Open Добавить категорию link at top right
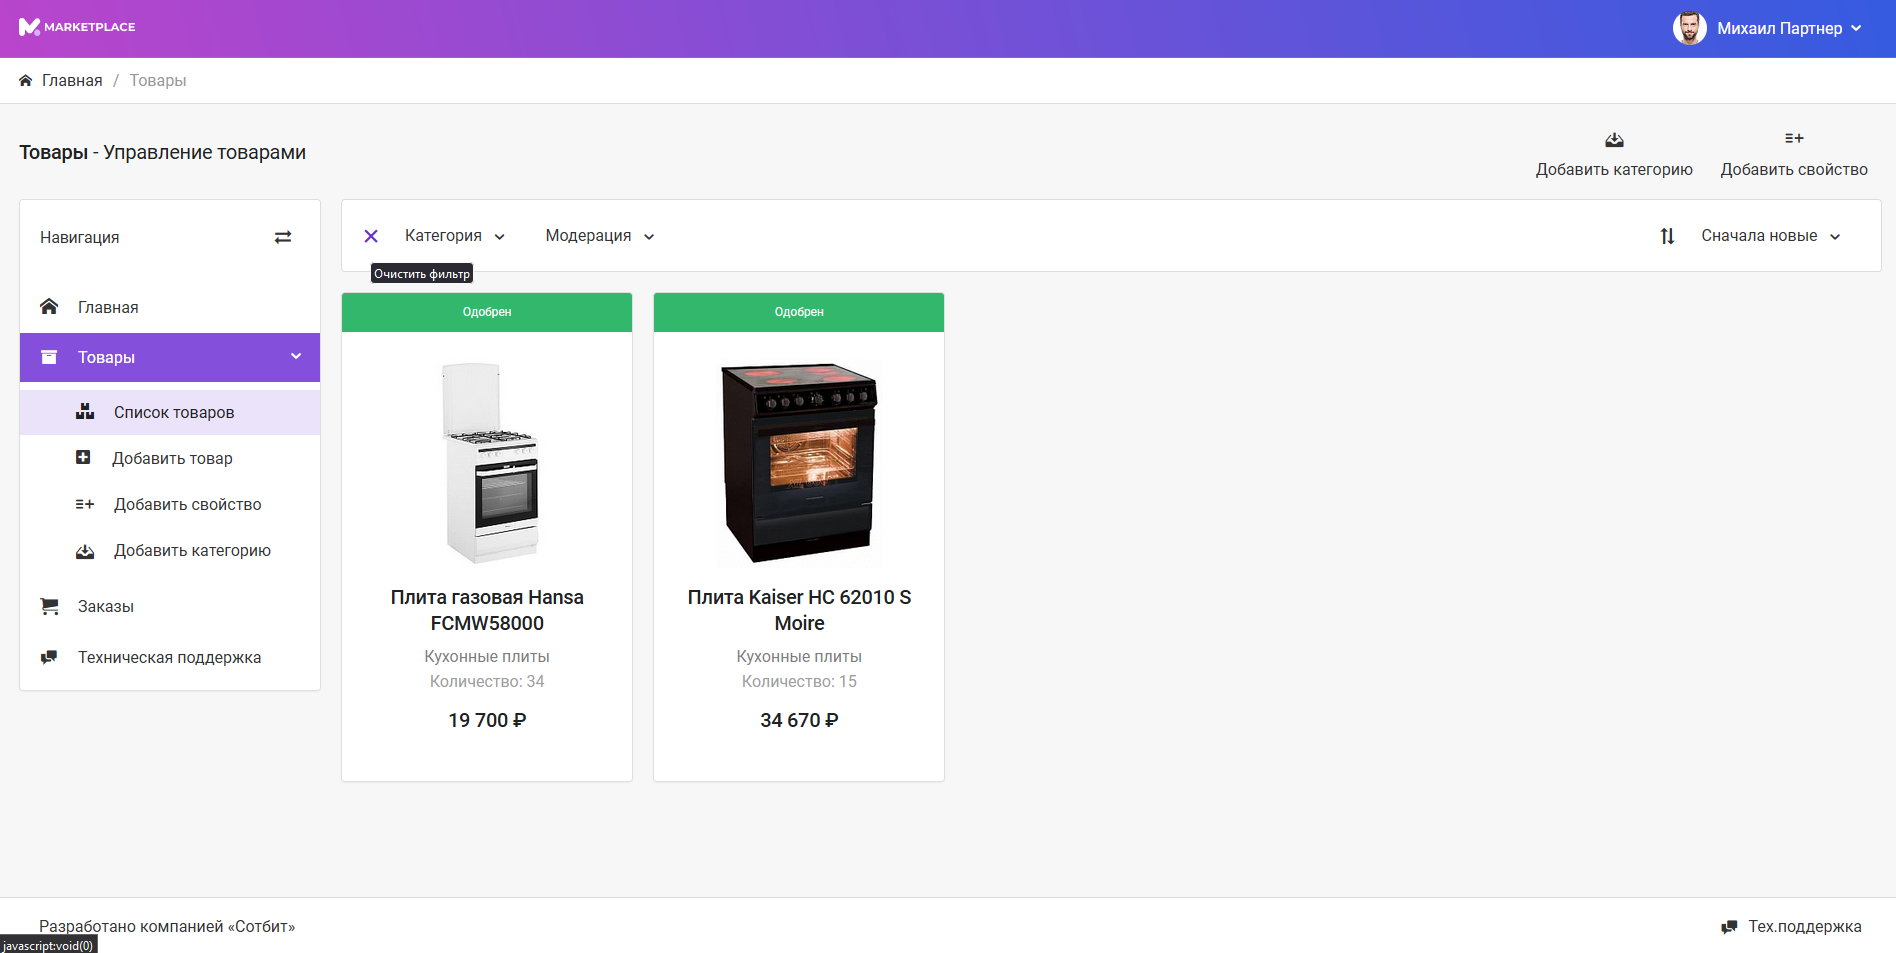 point(1614,169)
